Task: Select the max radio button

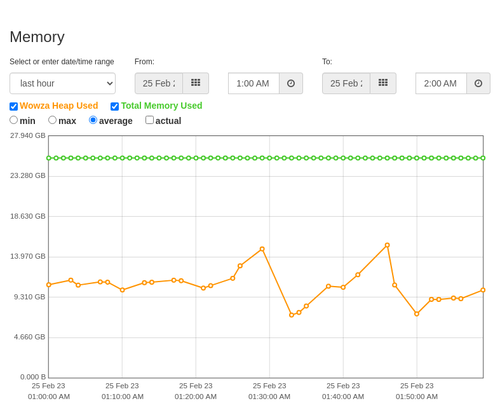Action: [x=52, y=120]
